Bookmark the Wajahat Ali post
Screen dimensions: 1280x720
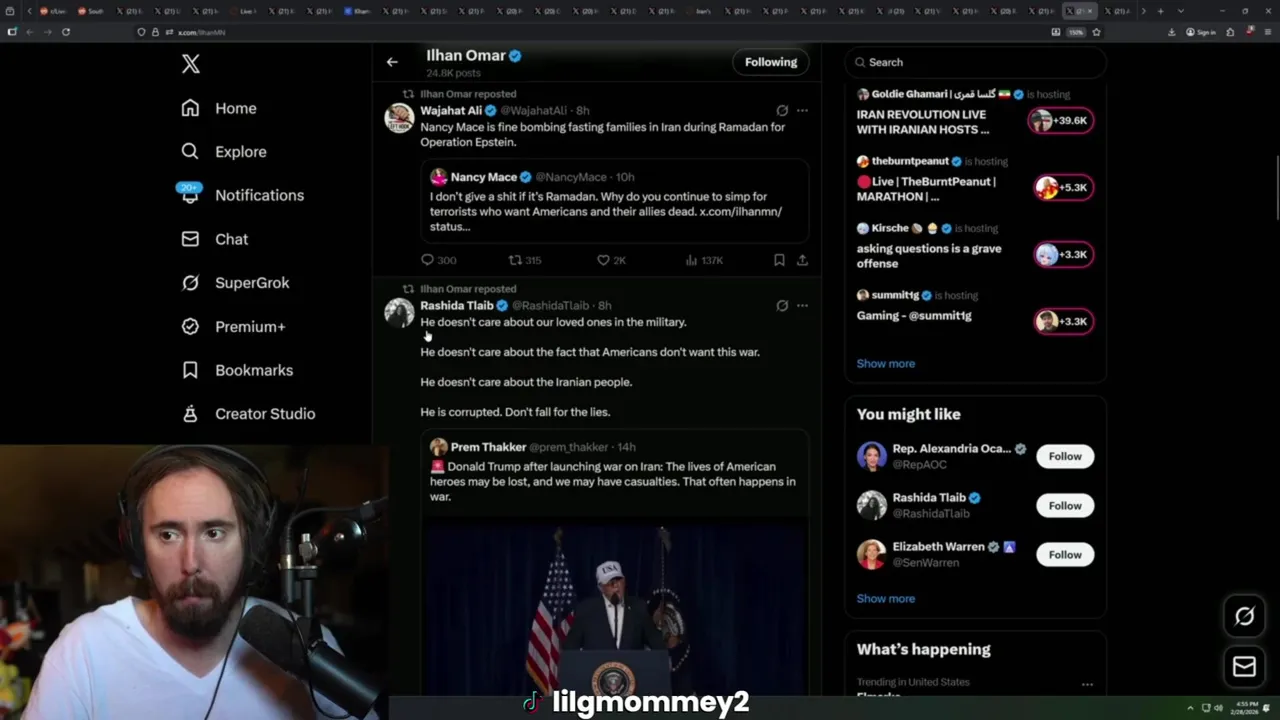779,260
